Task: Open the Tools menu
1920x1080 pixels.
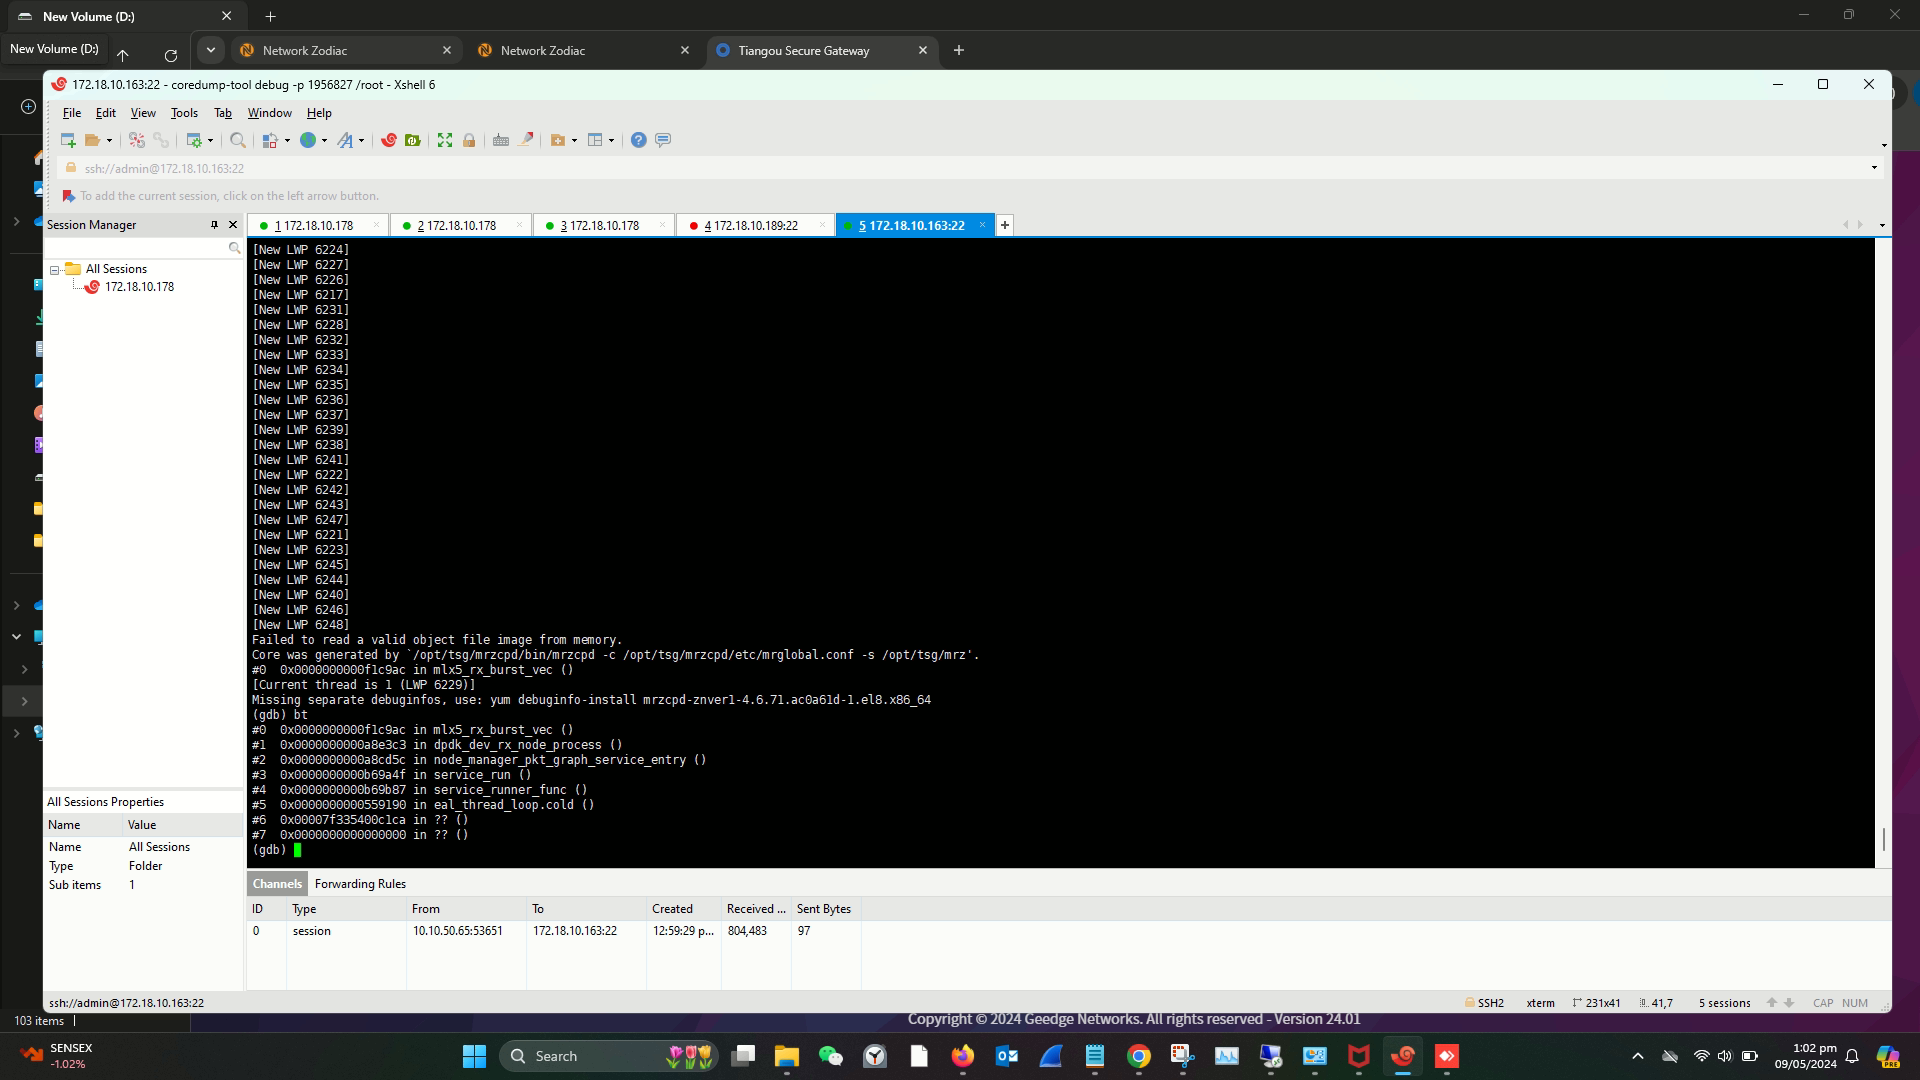Action: coord(184,113)
